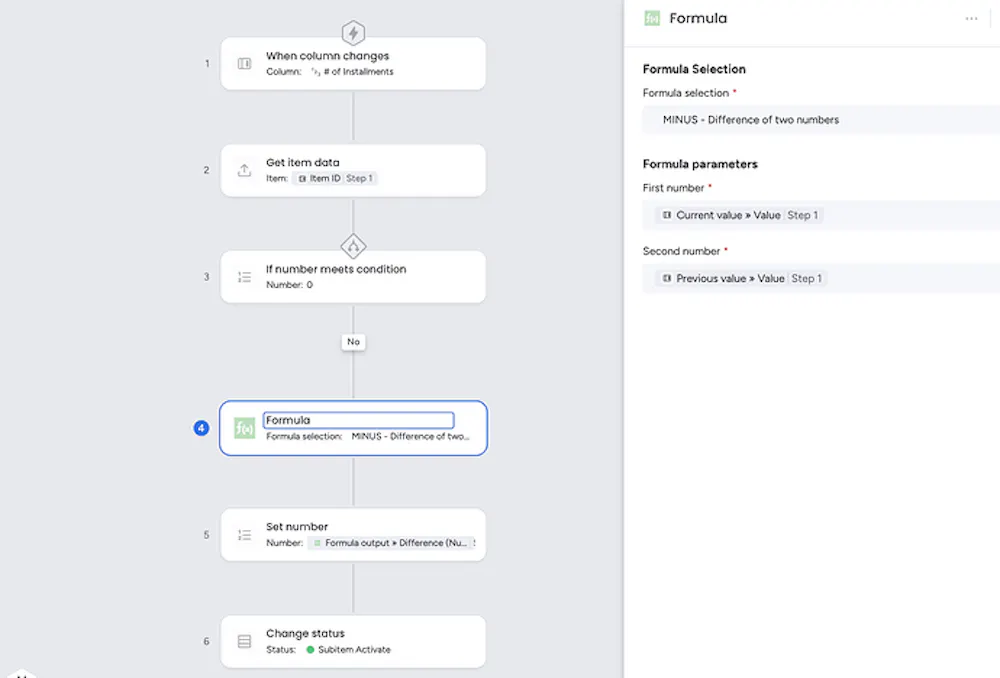1000x678 pixels.
Task: Click the Change status table icon
Action: pos(244,641)
